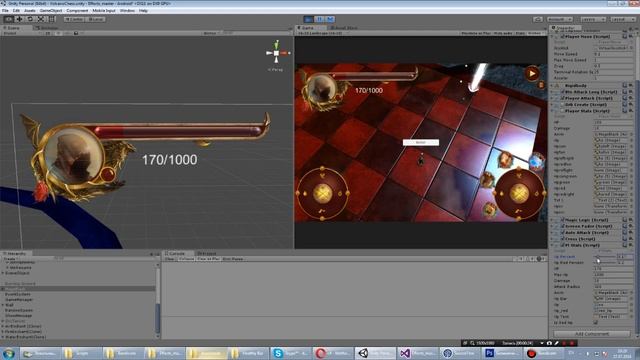This screenshot has height=360, width=640.
Task: Open help icon of Rigidbody component
Action: click(624, 85)
